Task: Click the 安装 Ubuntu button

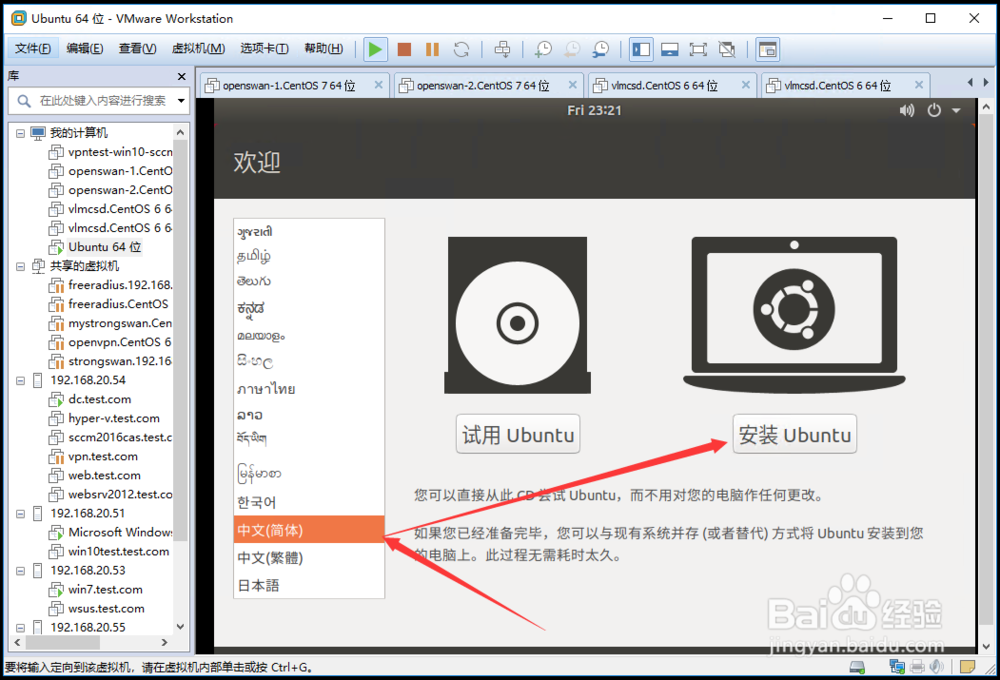Action: coord(795,434)
